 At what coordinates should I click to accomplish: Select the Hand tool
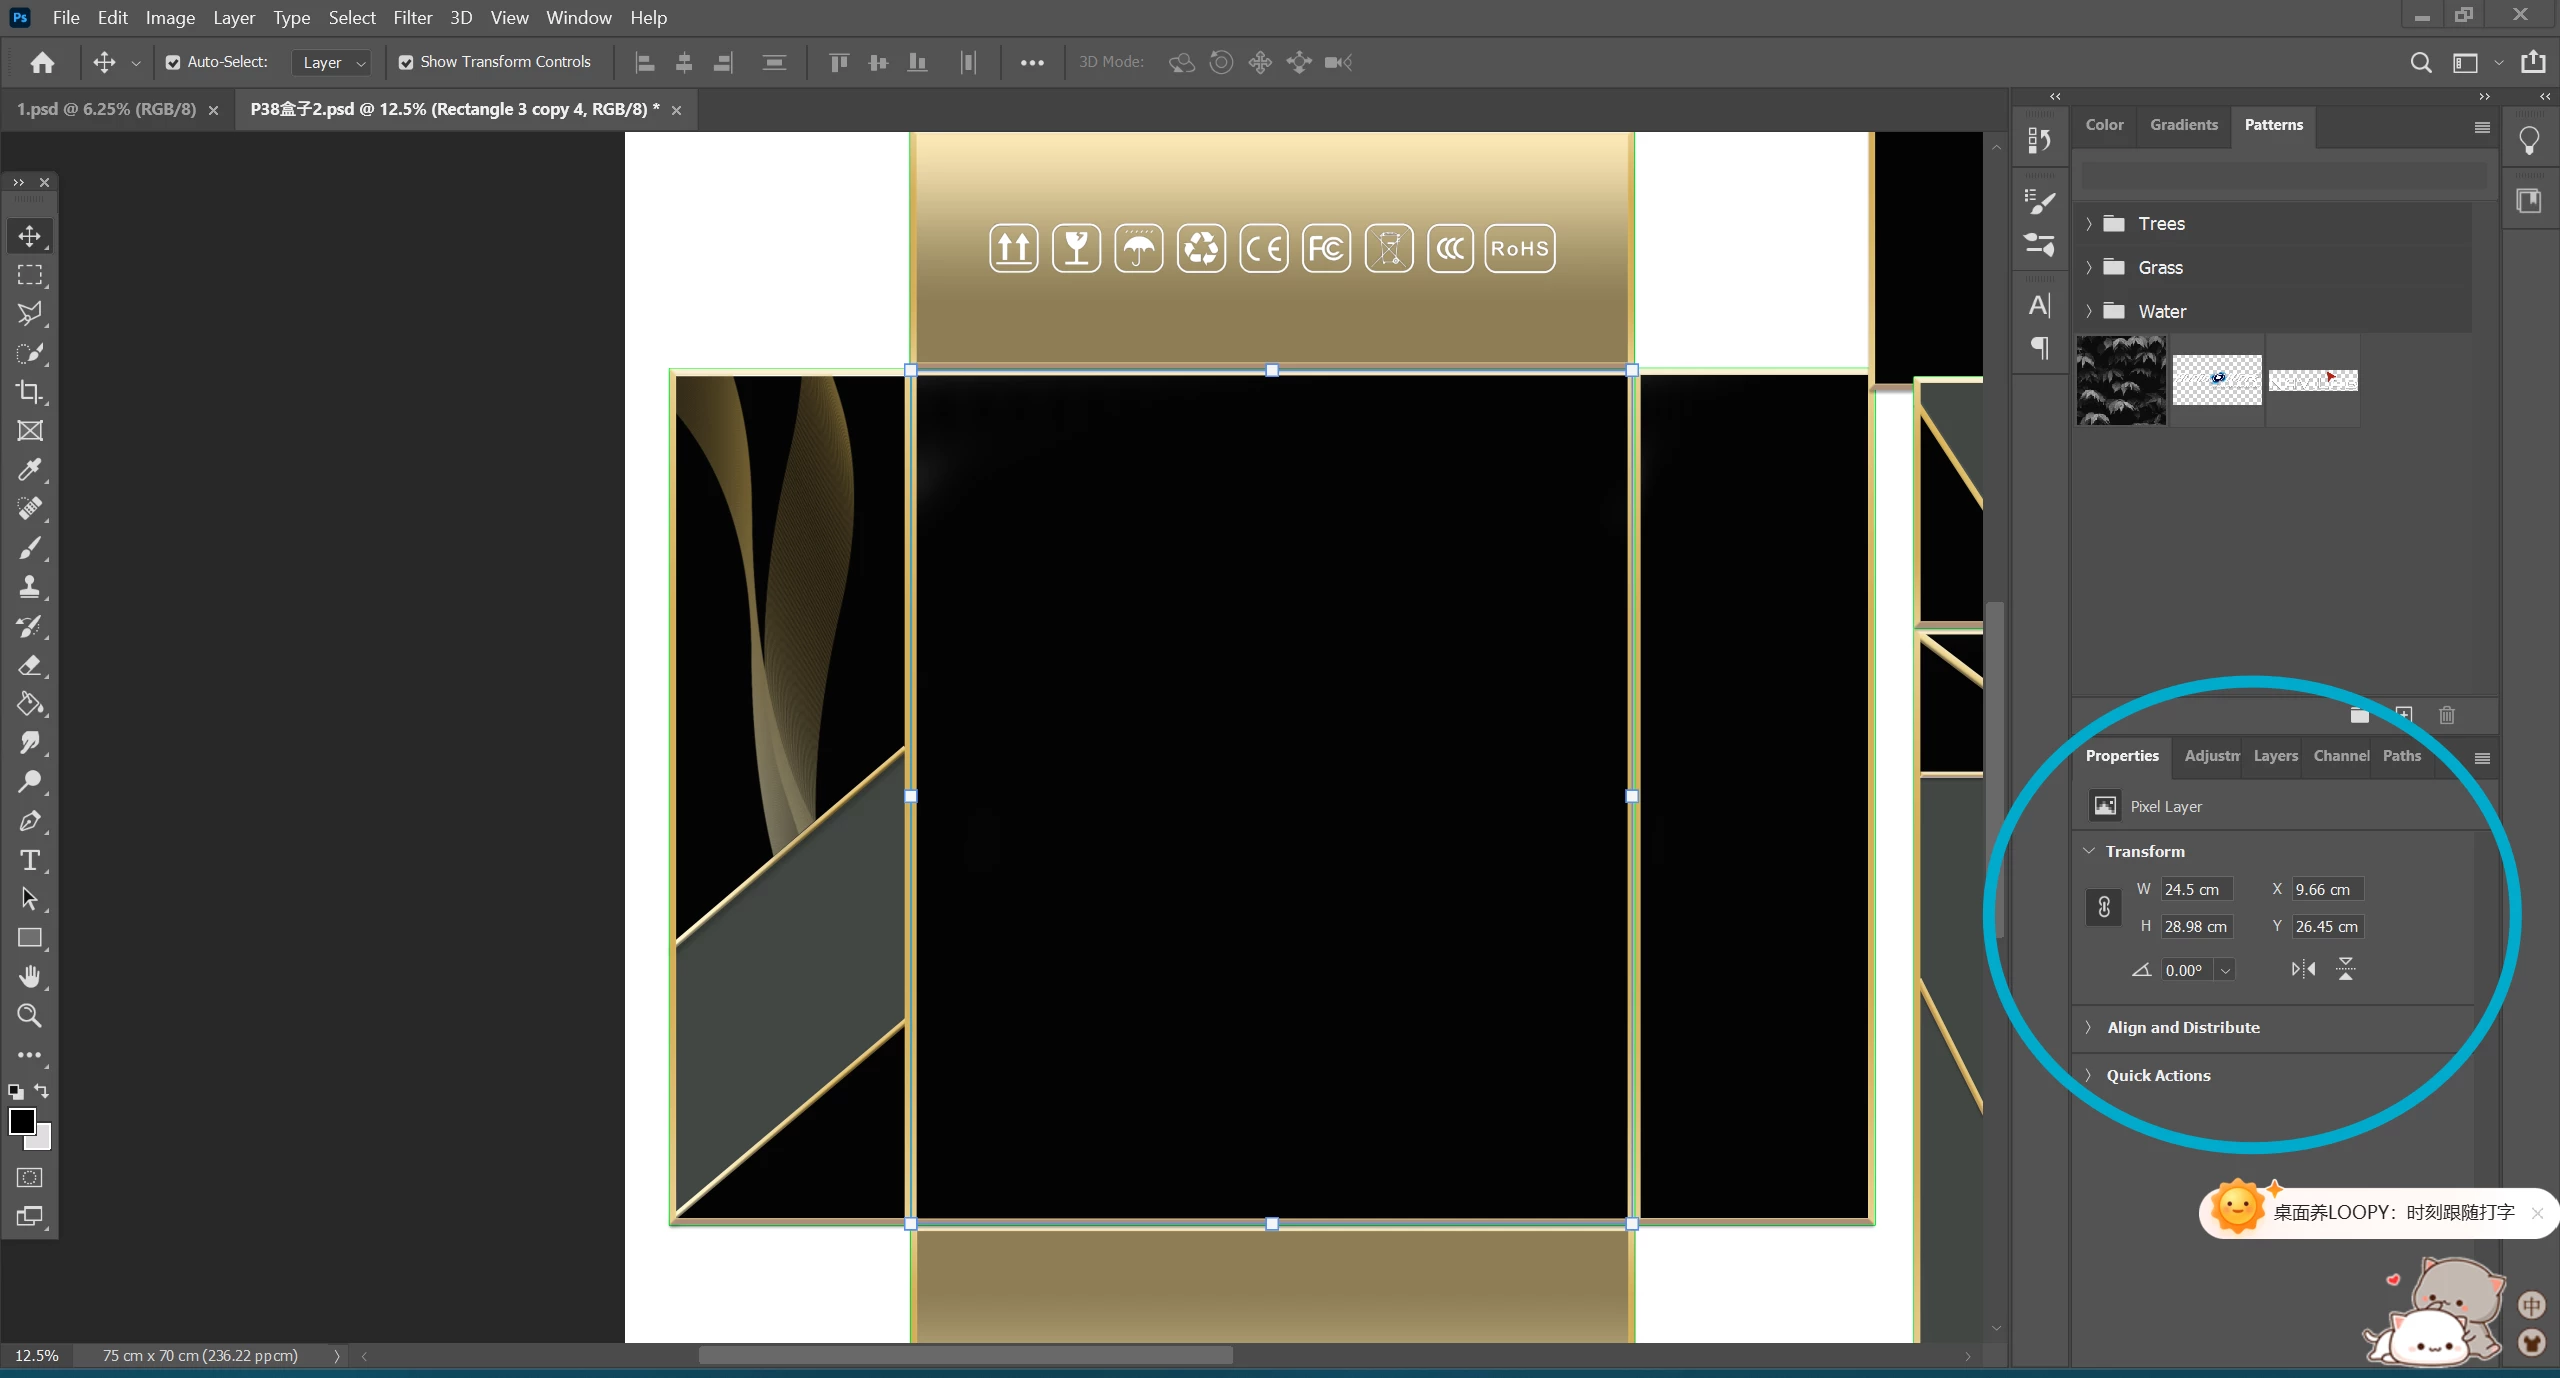click(x=29, y=977)
